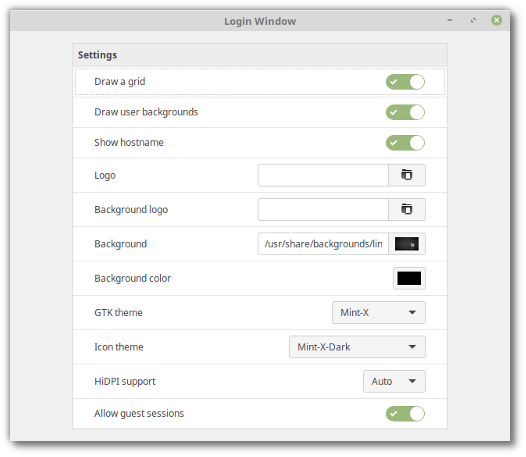
Task: Open file browser for Background logo
Action: point(407,209)
